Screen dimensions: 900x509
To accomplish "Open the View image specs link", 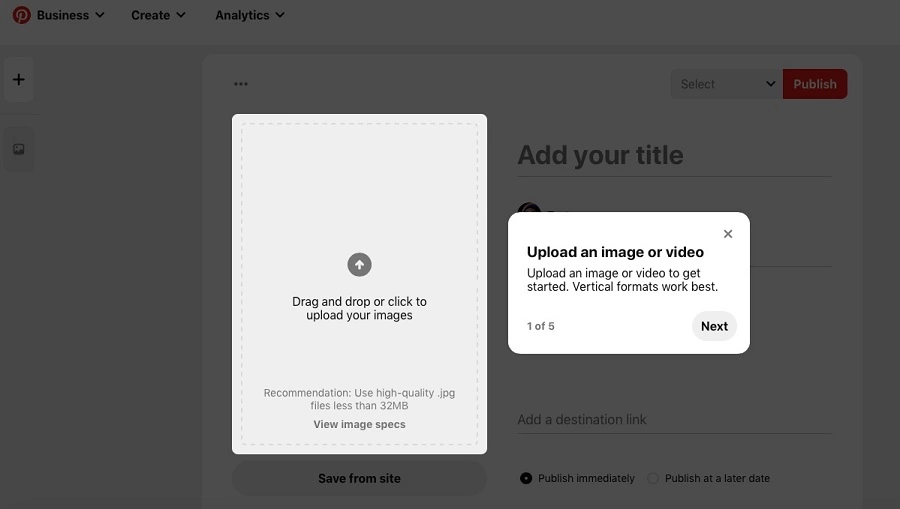I will click(x=359, y=424).
